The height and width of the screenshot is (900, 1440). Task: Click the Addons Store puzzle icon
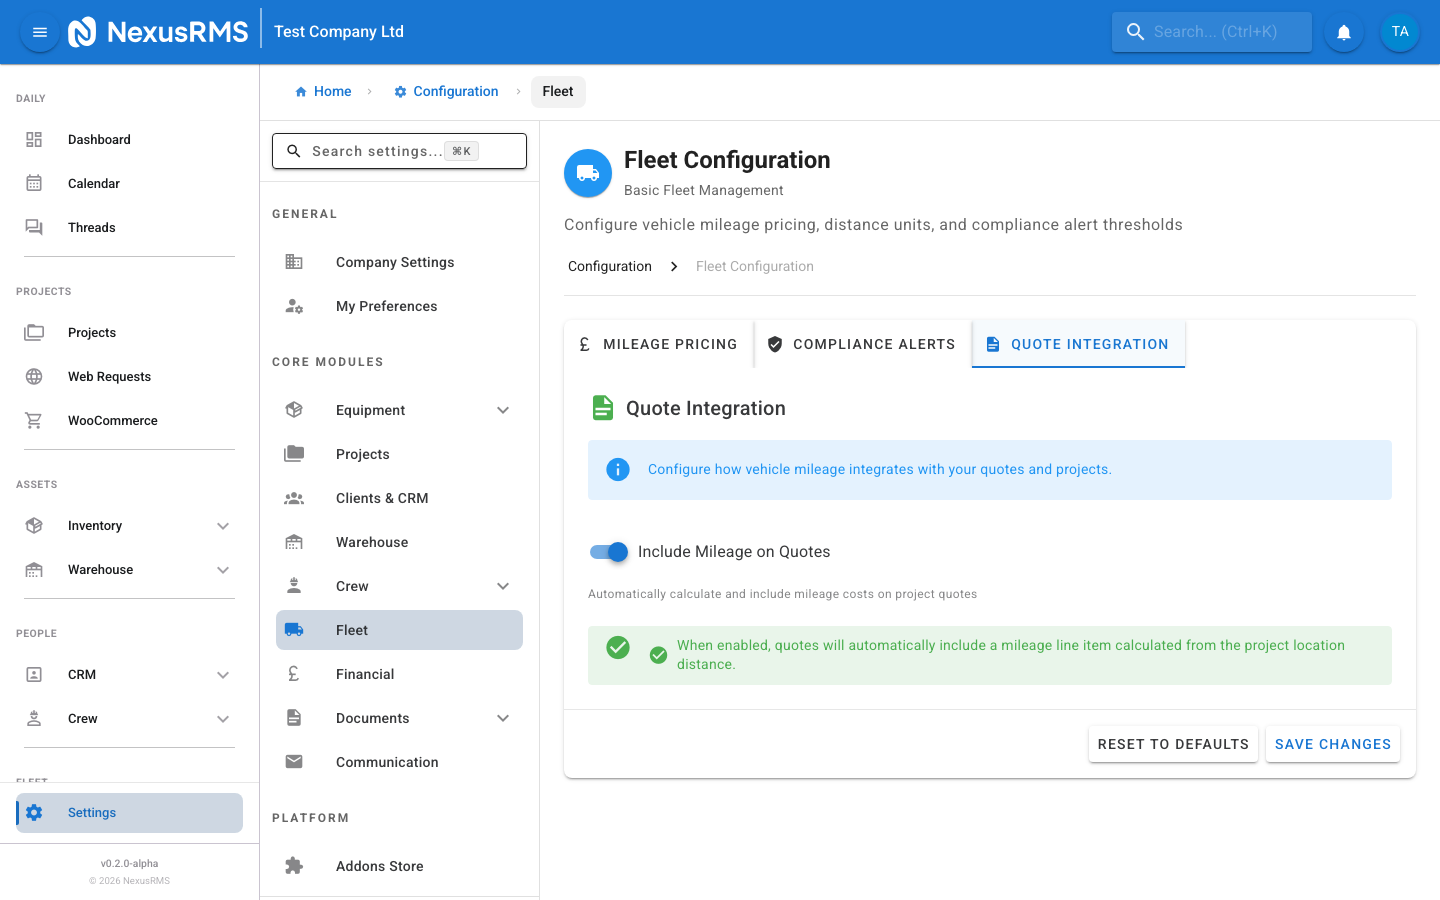(x=294, y=866)
